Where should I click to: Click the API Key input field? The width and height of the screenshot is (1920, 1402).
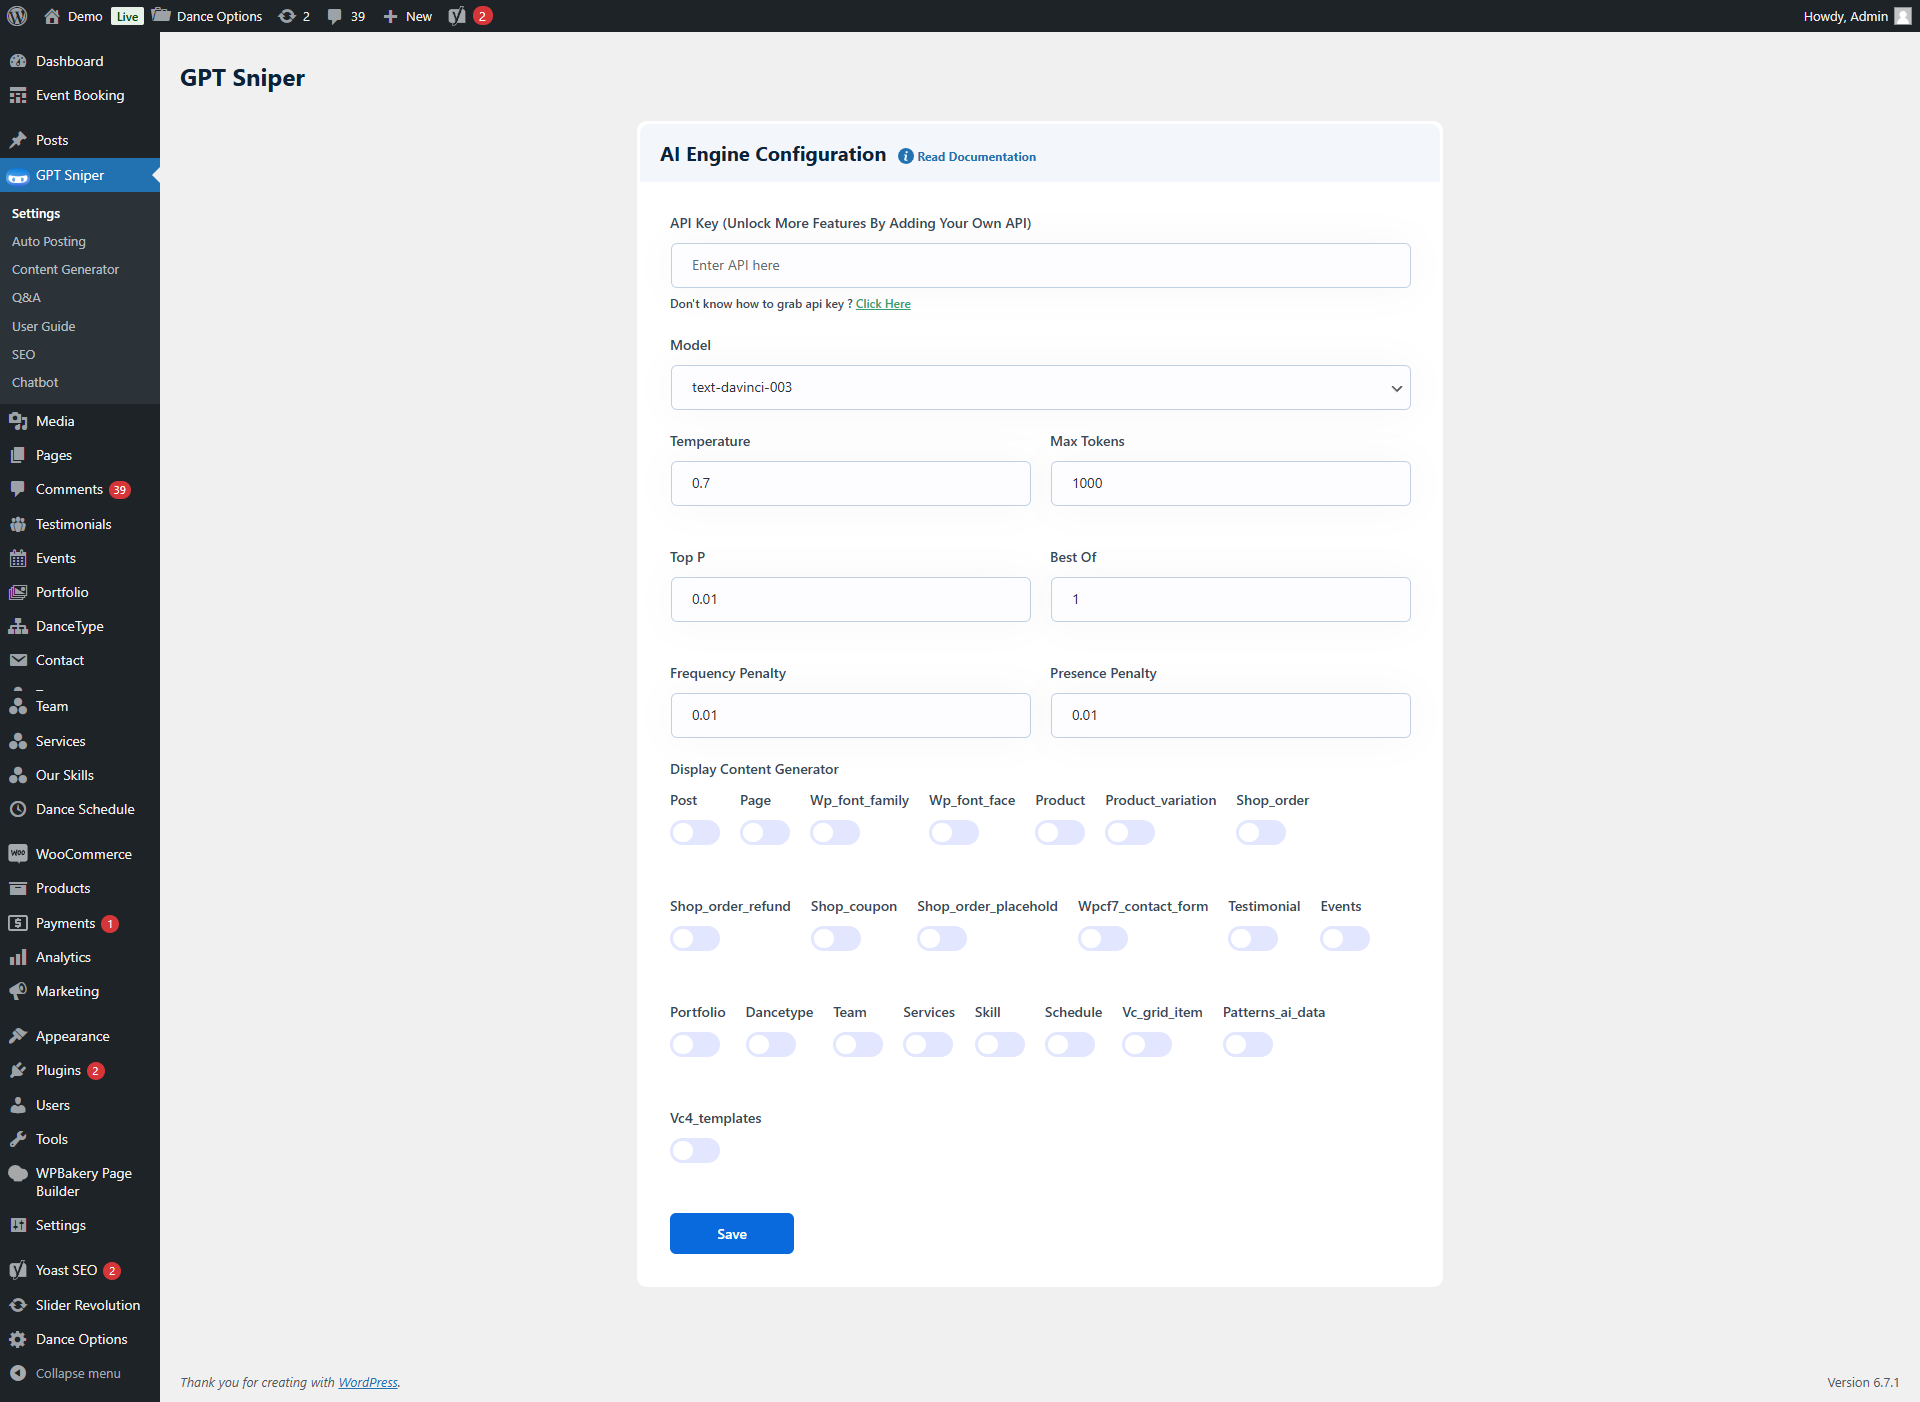click(1040, 265)
